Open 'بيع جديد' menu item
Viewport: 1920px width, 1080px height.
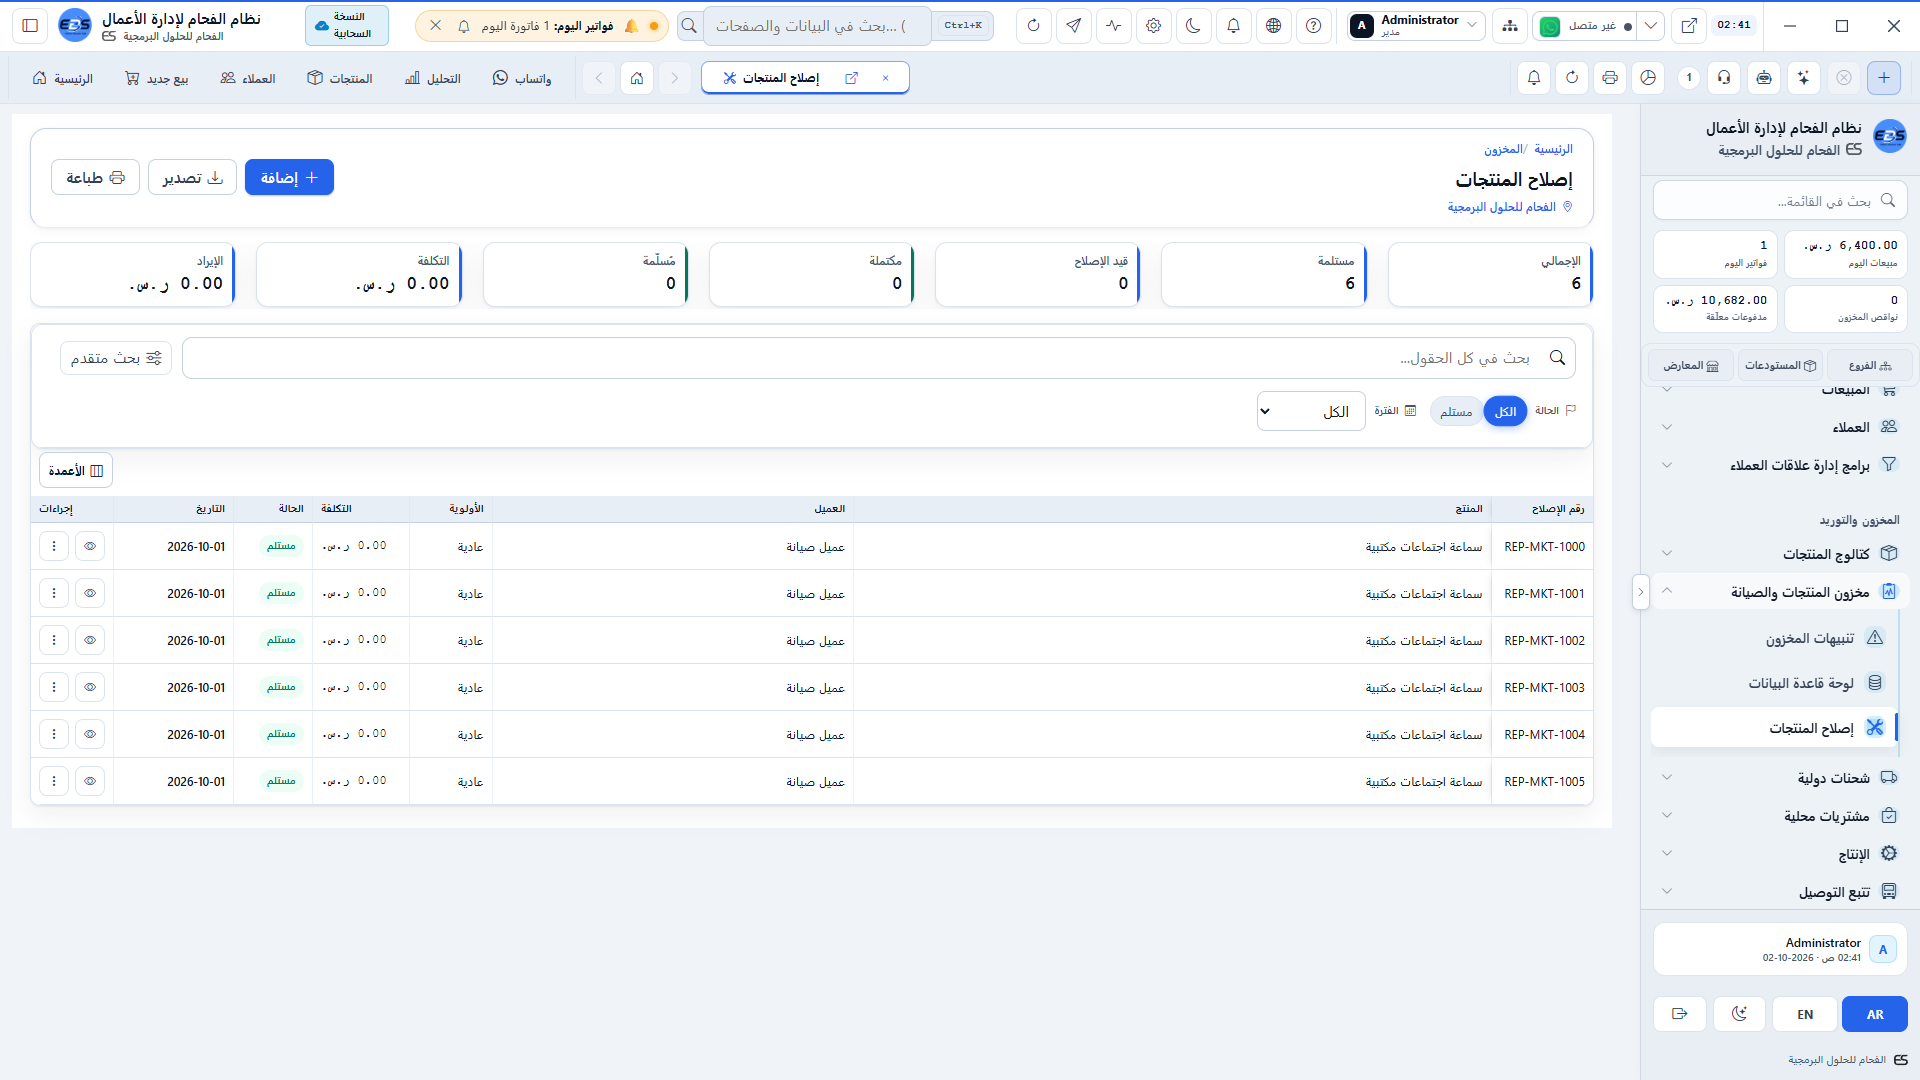pos(157,78)
